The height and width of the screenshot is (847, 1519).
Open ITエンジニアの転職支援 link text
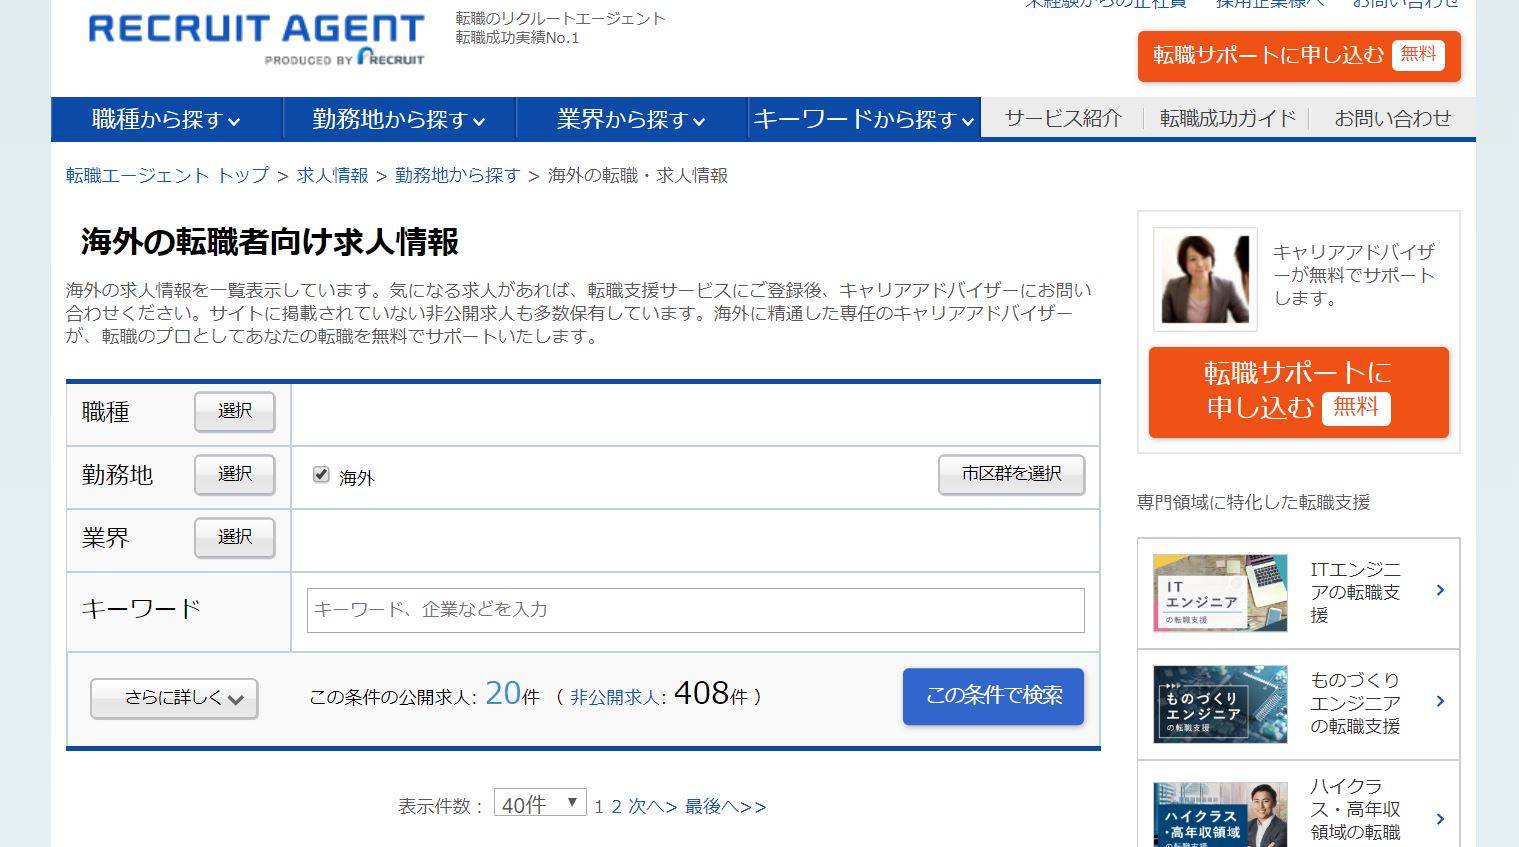[x=1355, y=592]
